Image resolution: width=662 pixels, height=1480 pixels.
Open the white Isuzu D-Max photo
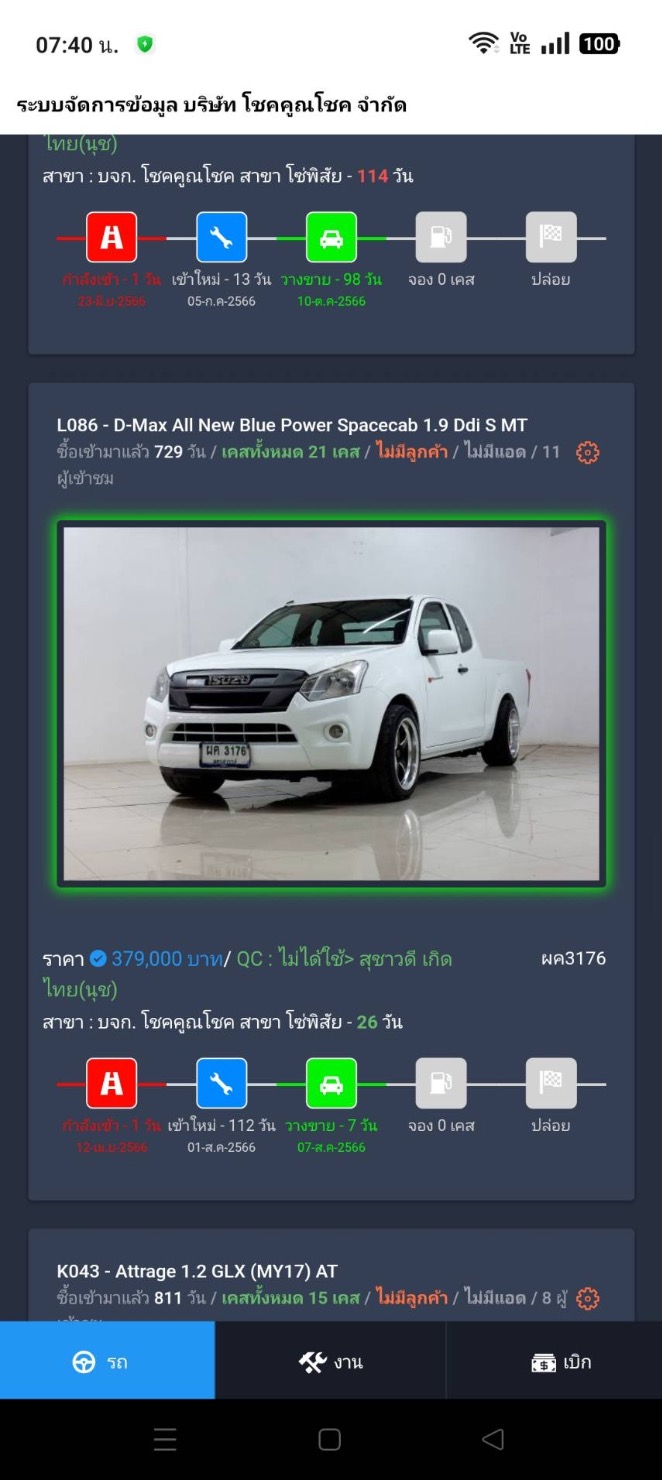(x=331, y=704)
